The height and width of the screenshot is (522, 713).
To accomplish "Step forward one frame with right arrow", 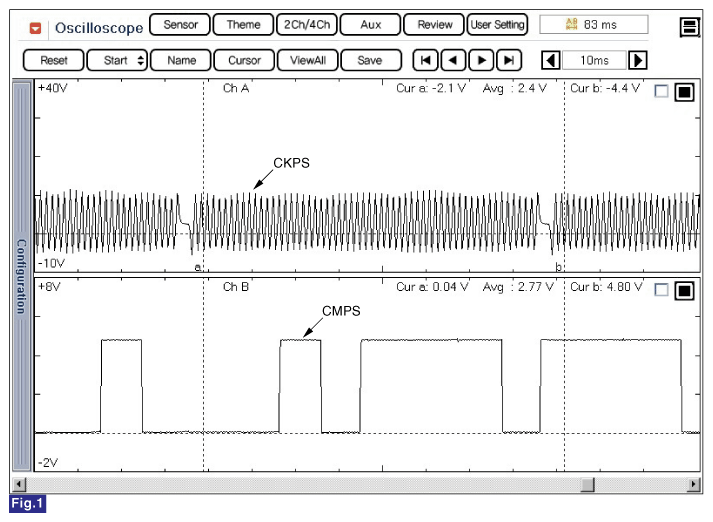I will tap(482, 60).
